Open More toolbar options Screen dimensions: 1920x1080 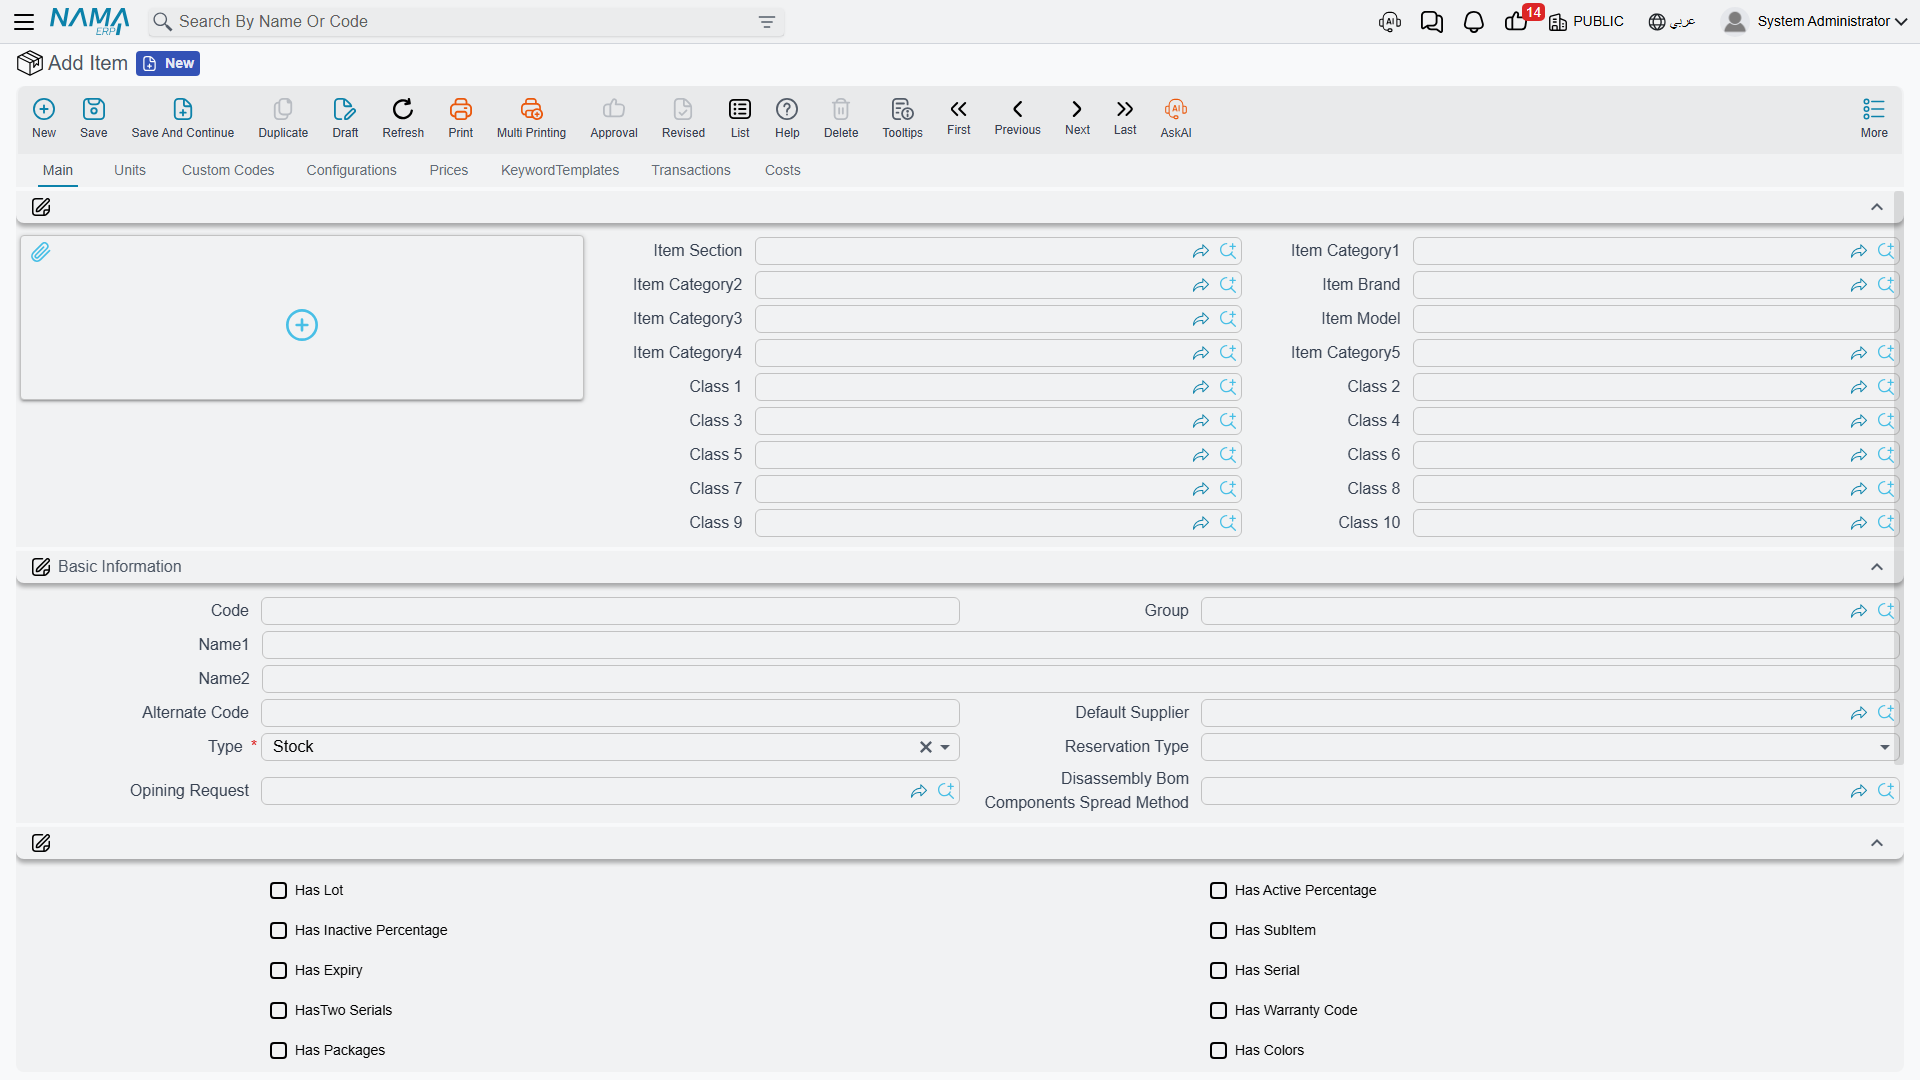pos(1874,118)
